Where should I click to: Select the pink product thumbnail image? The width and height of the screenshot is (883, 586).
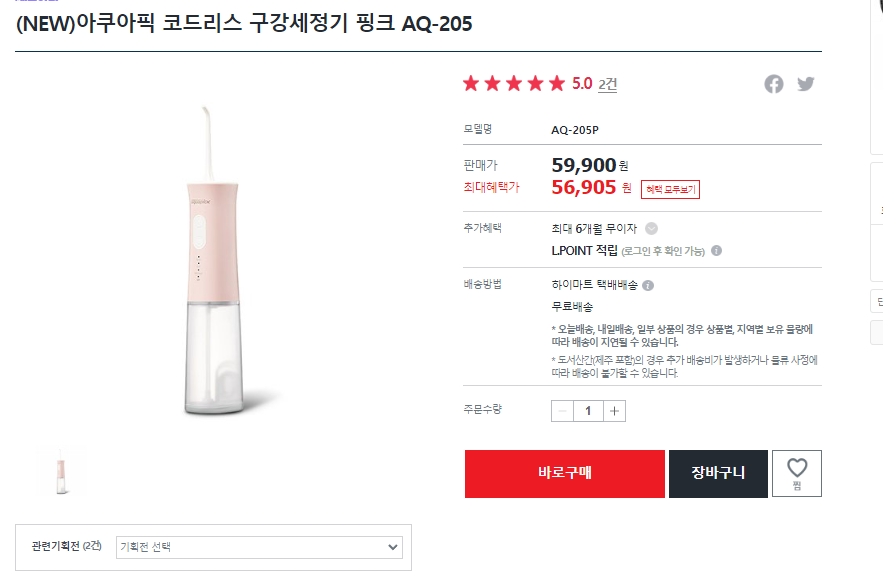(61, 472)
